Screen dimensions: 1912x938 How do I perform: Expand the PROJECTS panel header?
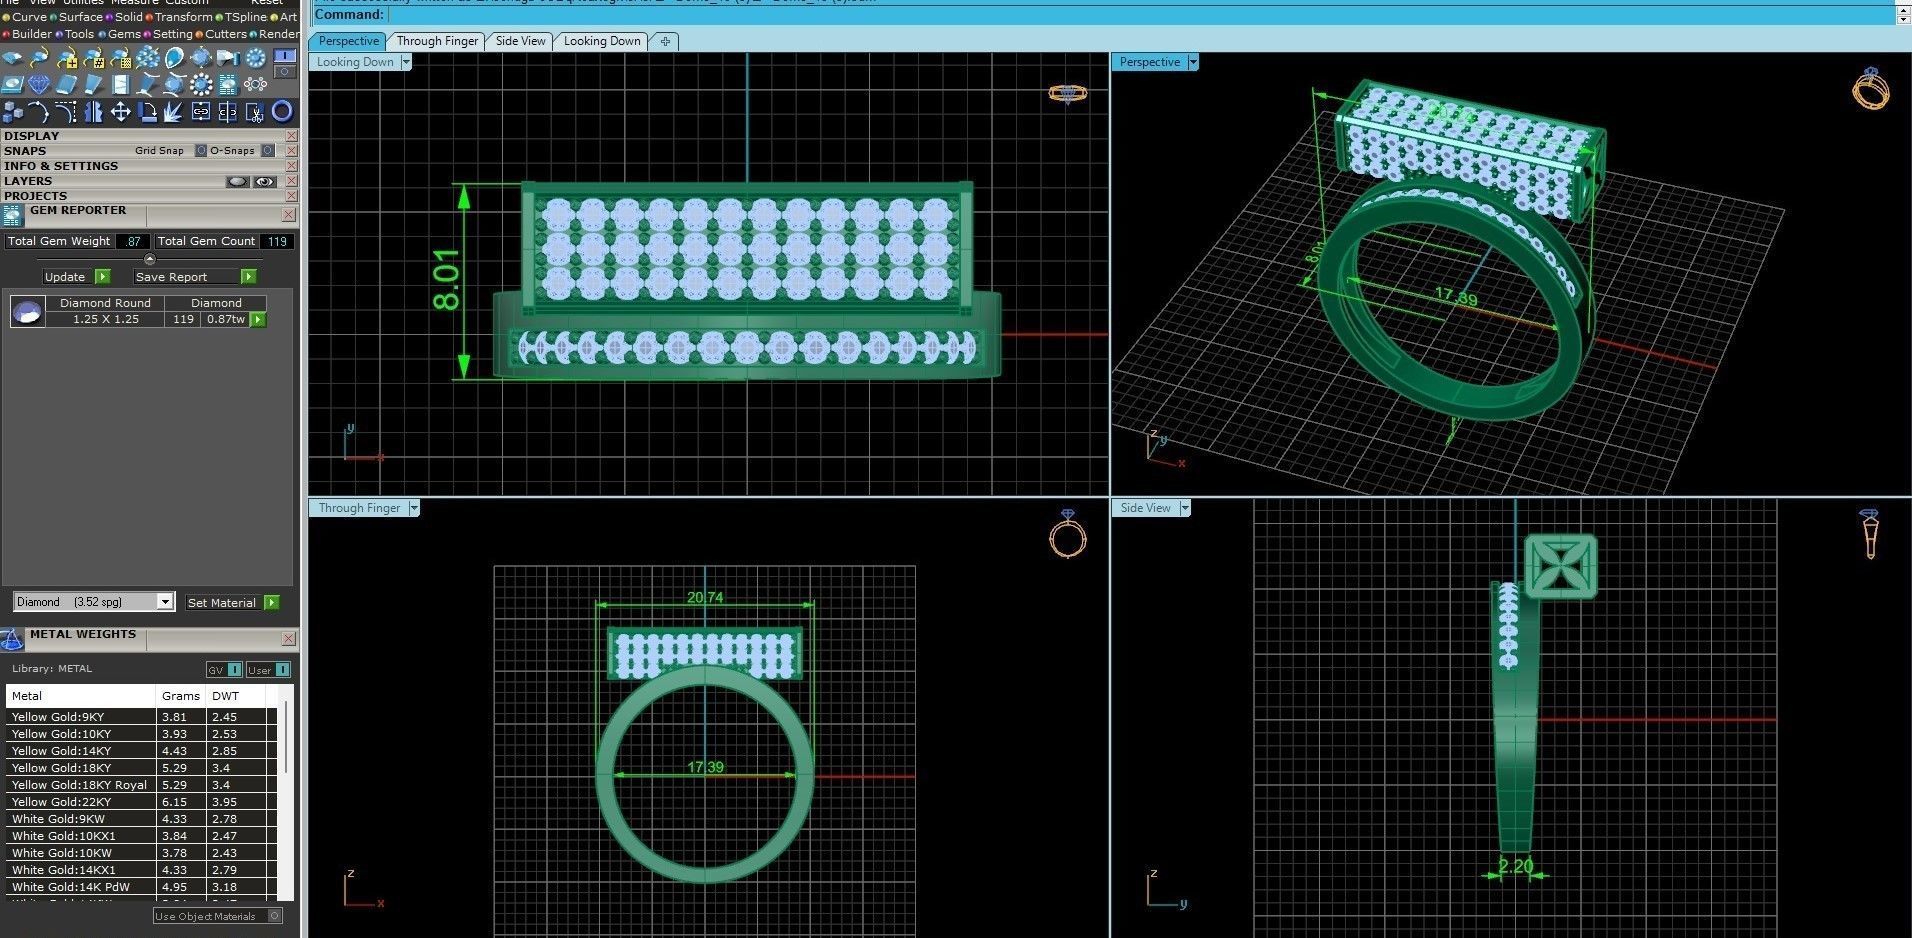[149, 196]
